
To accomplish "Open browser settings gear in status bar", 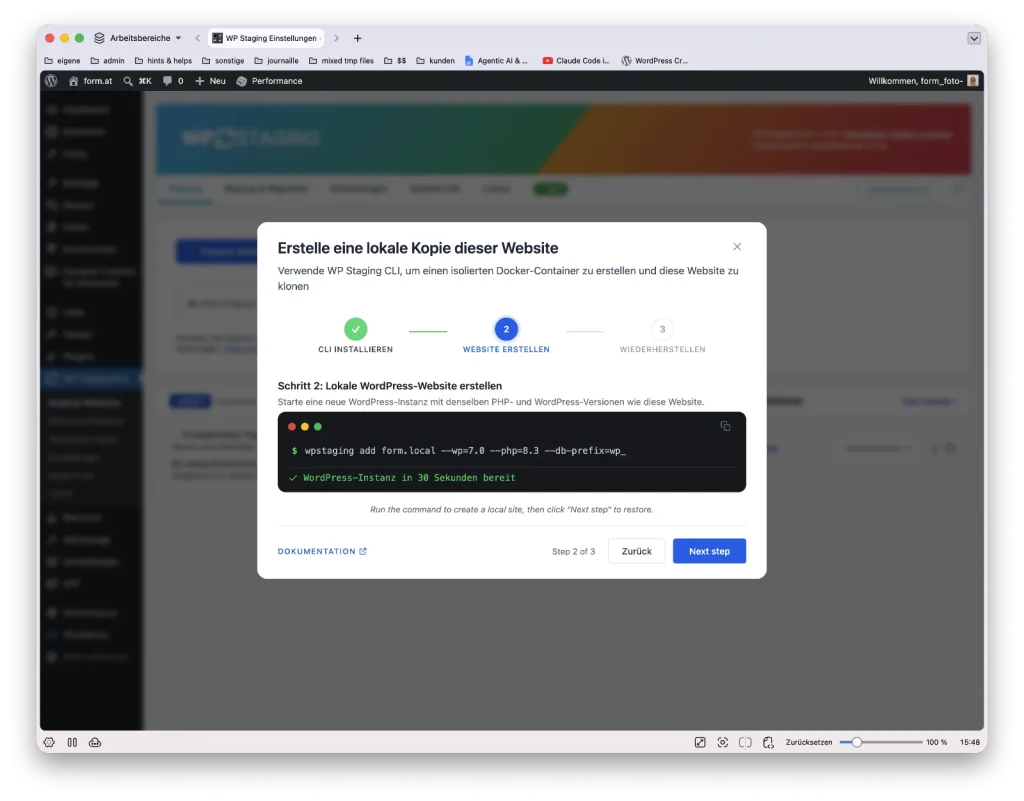I will tap(49, 742).
